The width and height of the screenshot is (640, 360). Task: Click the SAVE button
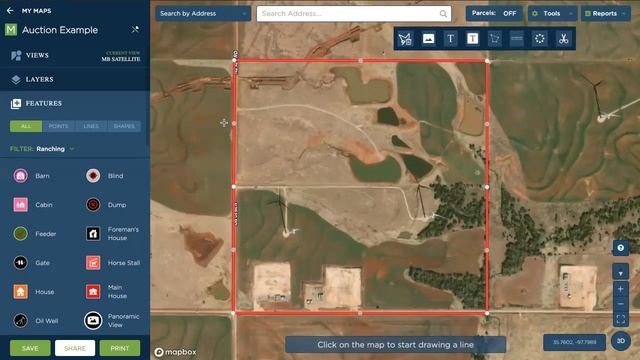pos(30,348)
